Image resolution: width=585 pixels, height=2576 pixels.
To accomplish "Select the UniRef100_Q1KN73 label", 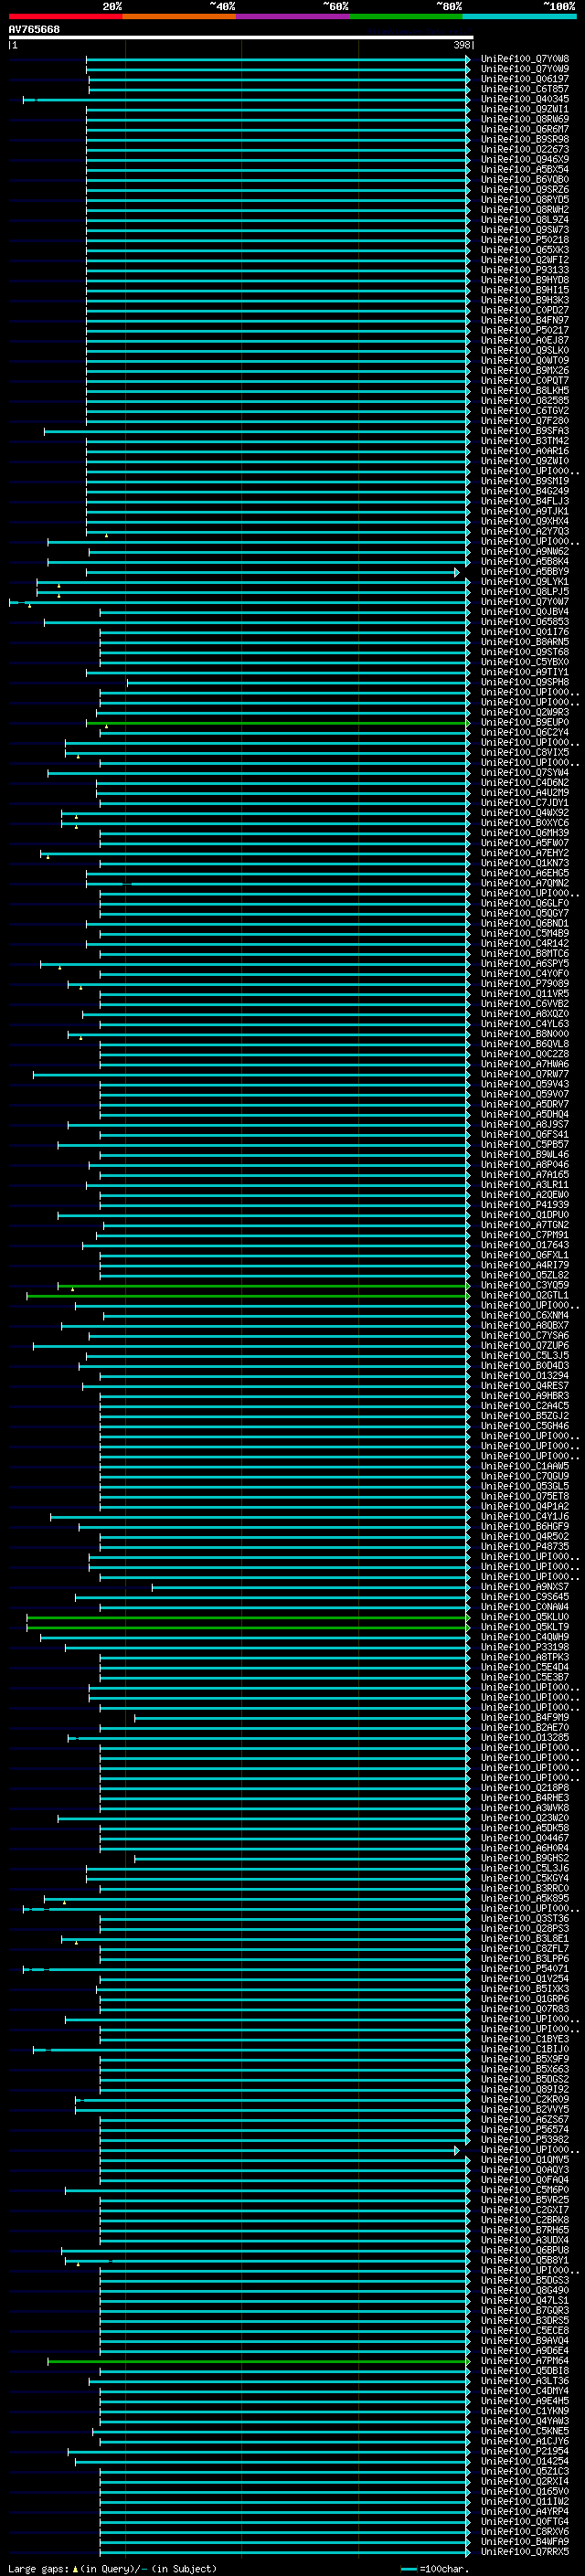I will tap(524, 863).
